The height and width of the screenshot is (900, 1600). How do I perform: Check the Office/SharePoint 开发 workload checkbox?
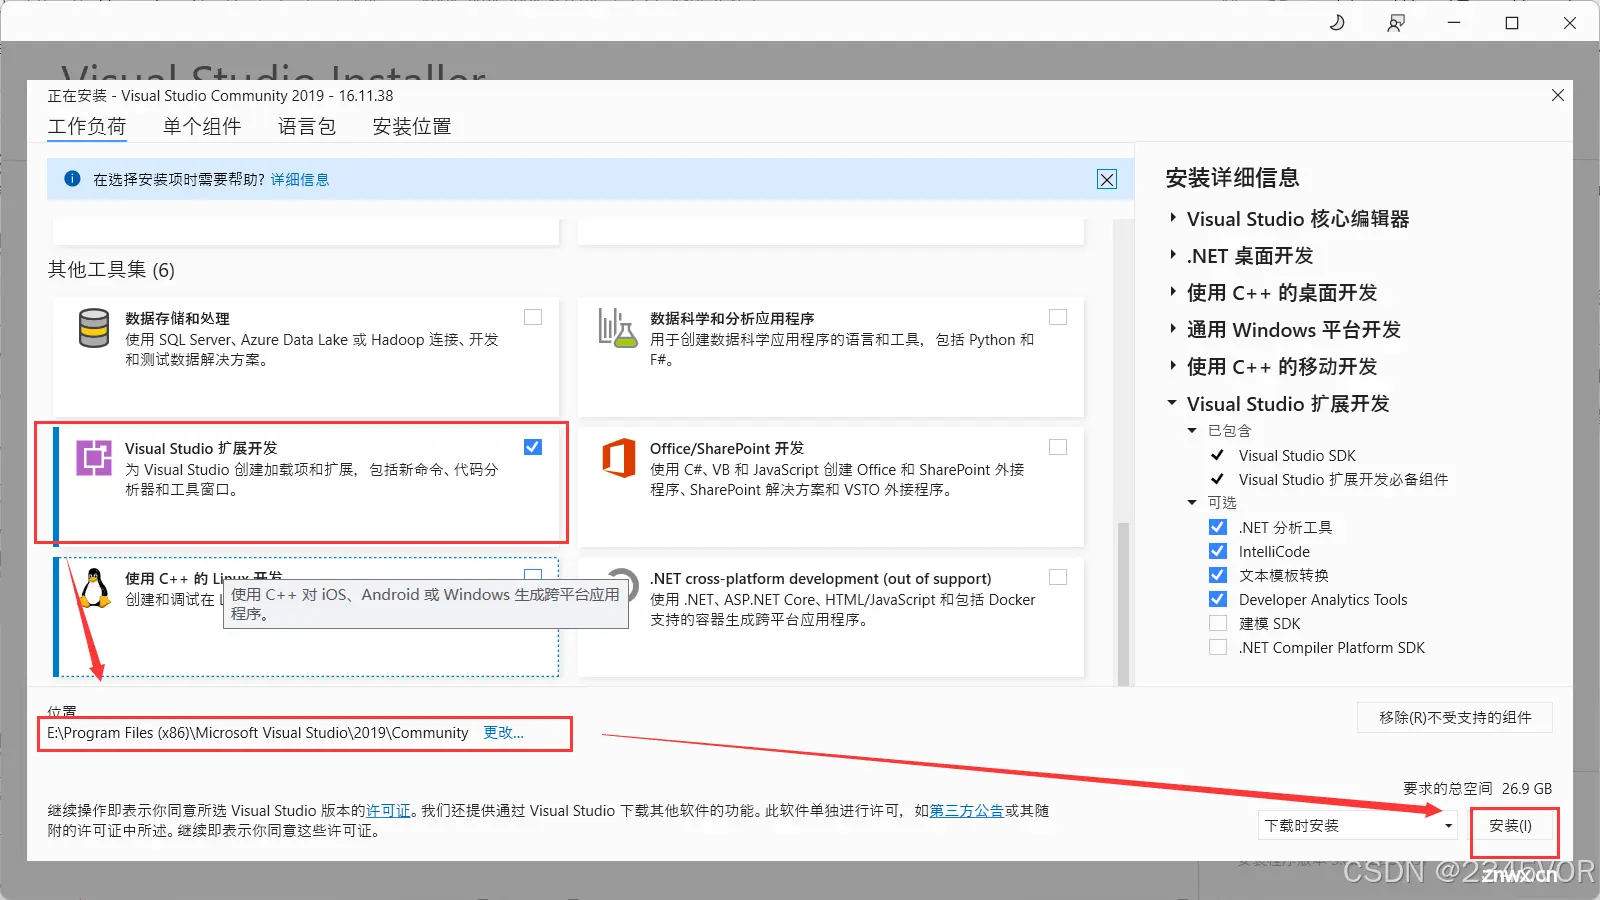tap(1058, 447)
